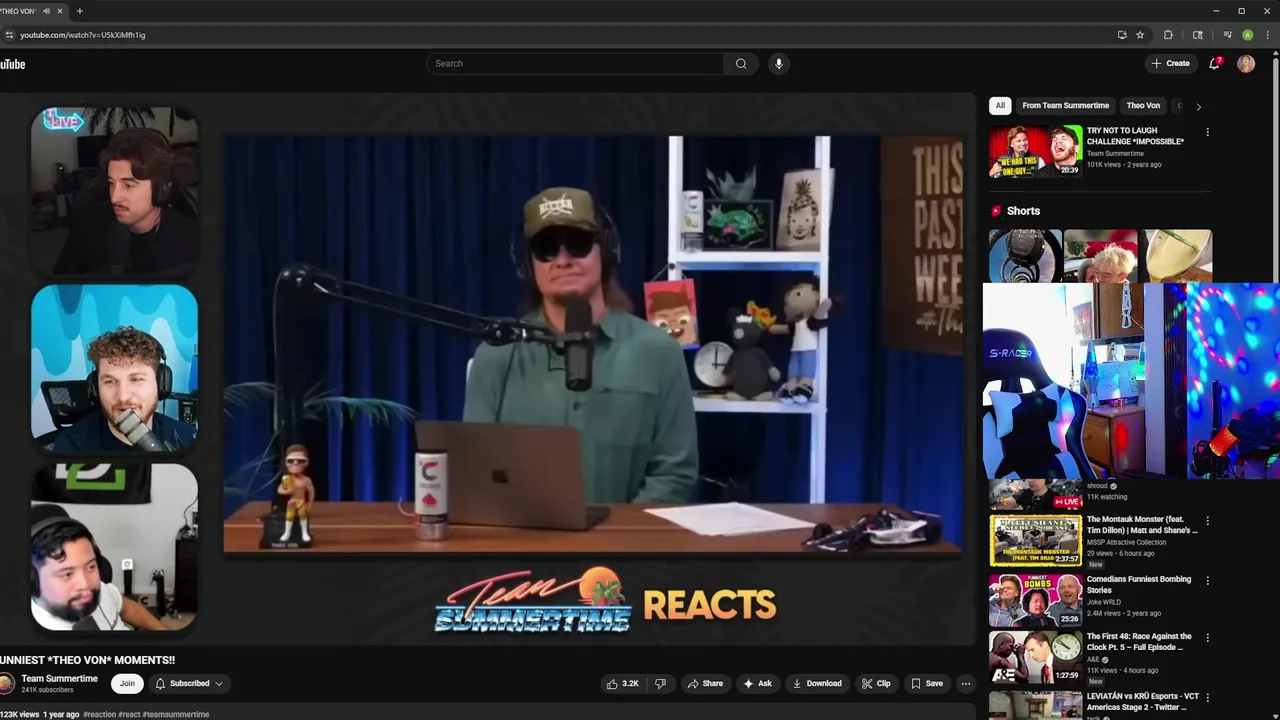This screenshot has width=1280, height=720.
Task: Download the video
Action: [x=816, y=684]
